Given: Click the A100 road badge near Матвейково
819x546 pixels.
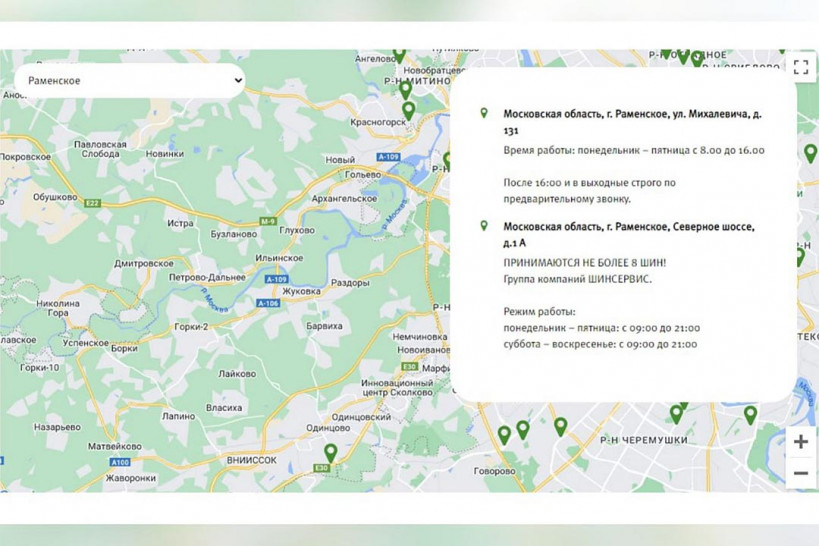Looking at the screenshot, I should point(120,462).
